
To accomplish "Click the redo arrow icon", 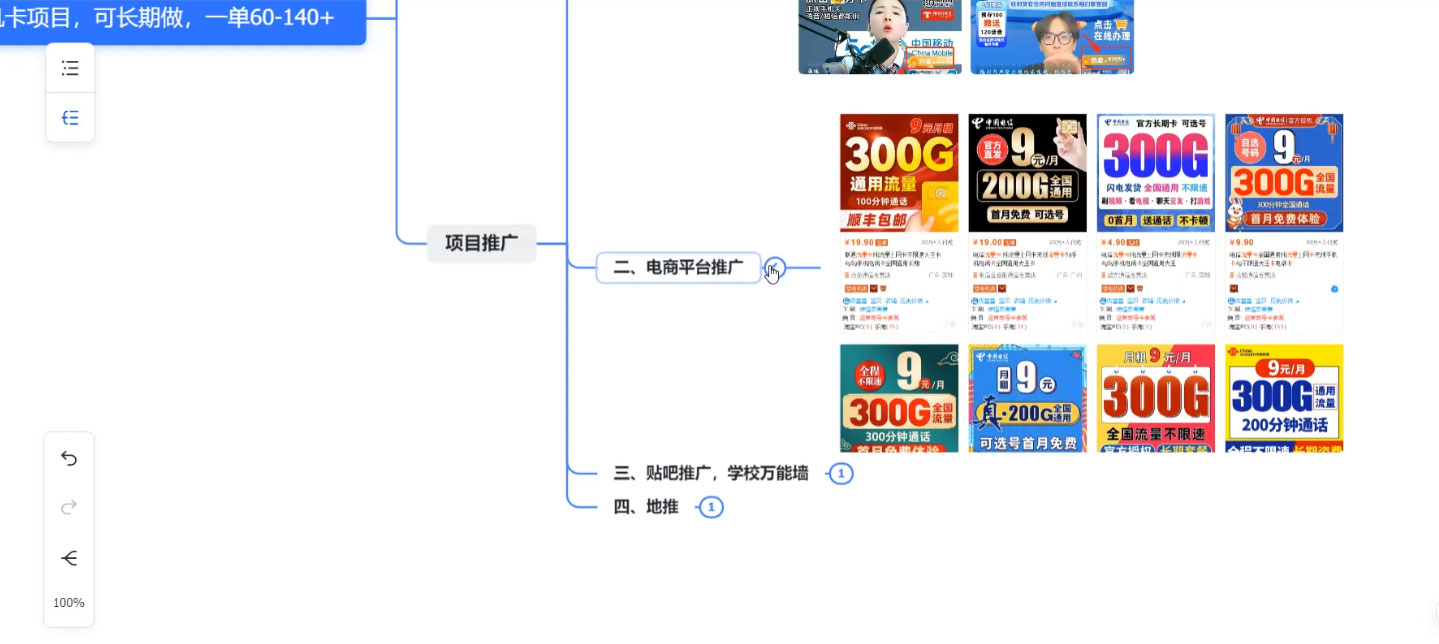I will (x=69, y=507).
